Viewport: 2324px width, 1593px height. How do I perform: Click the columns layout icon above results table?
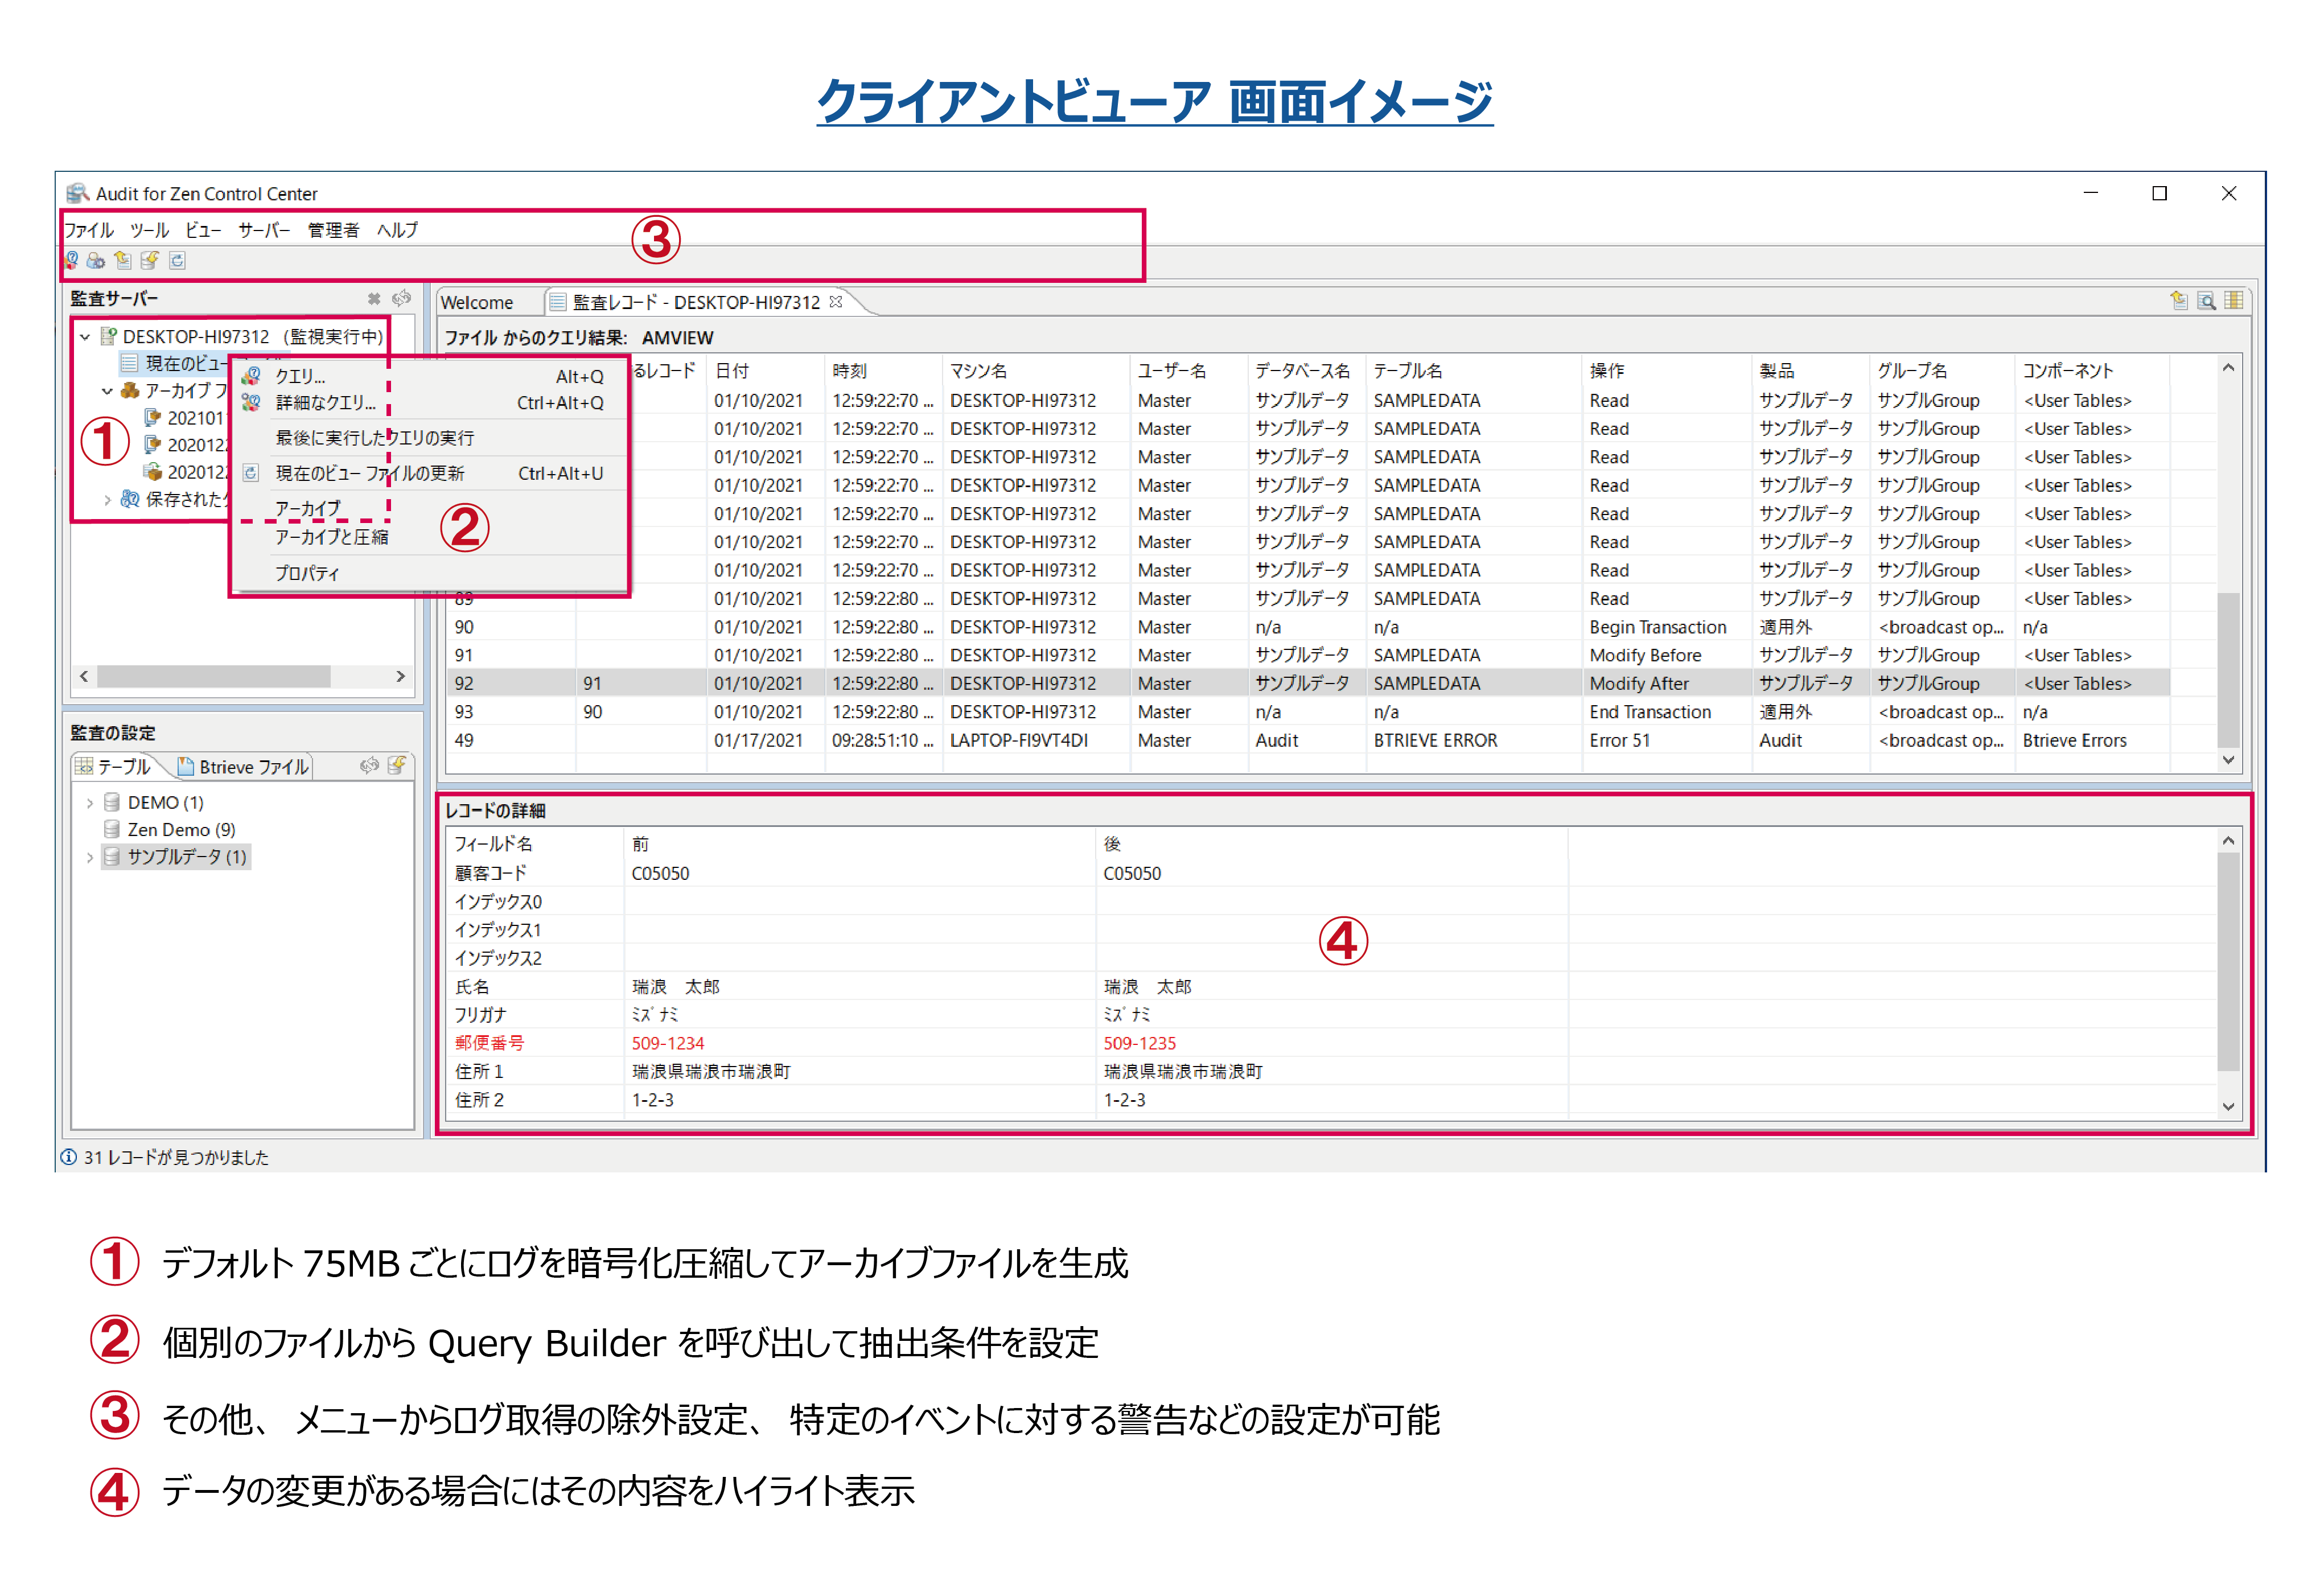[x=2234, y=301]
